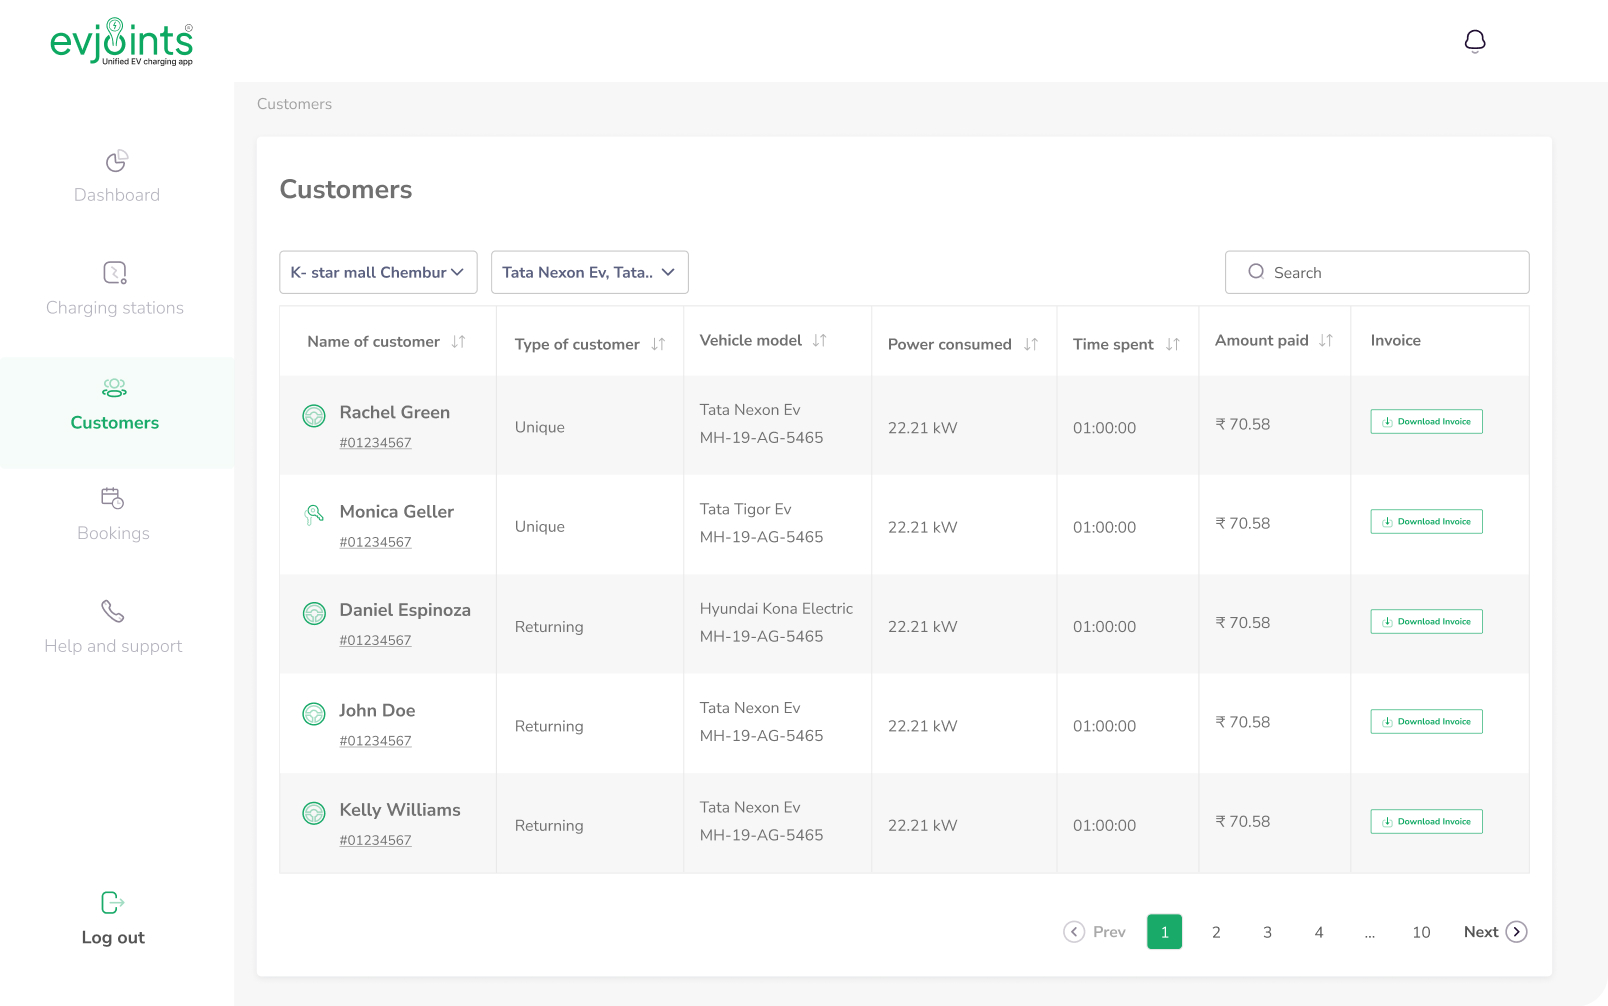Open John Doe's customer ID link
Viewport: 1608px width, 1006px height.
tap(375, 741)
